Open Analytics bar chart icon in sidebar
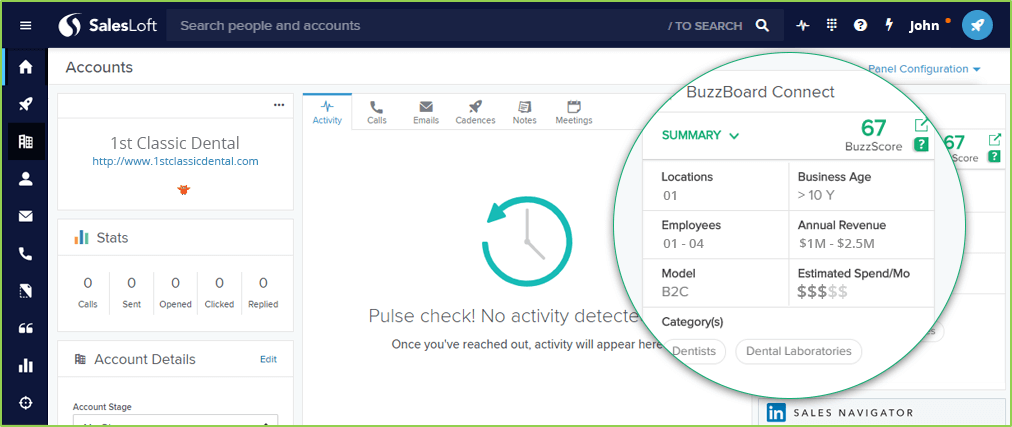The height and width of the screenshot is (427, 1012). point(25,366)
